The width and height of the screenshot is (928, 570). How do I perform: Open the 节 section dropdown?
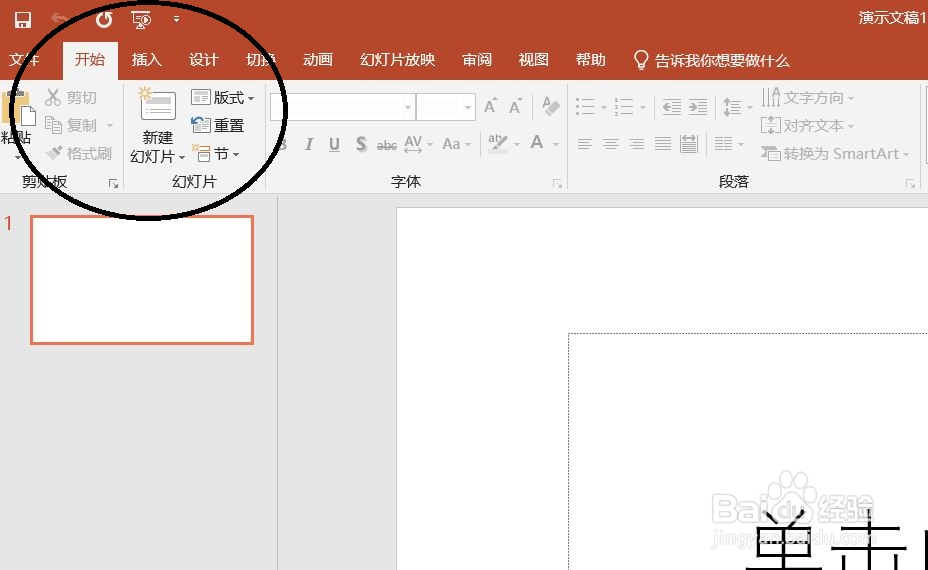pos(215,154)
